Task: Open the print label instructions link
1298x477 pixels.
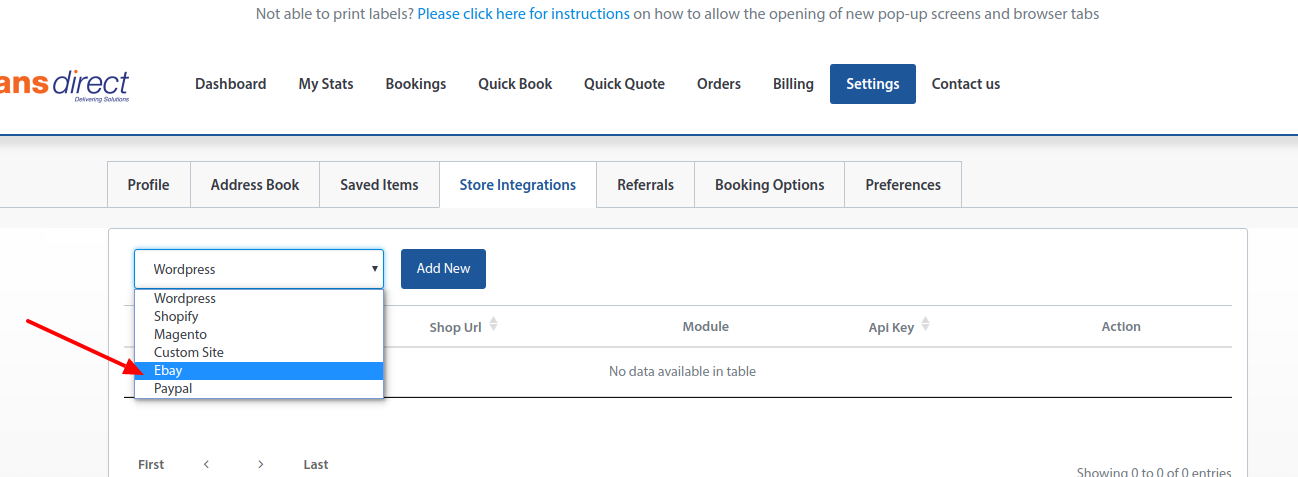Action: pos(523,14)
